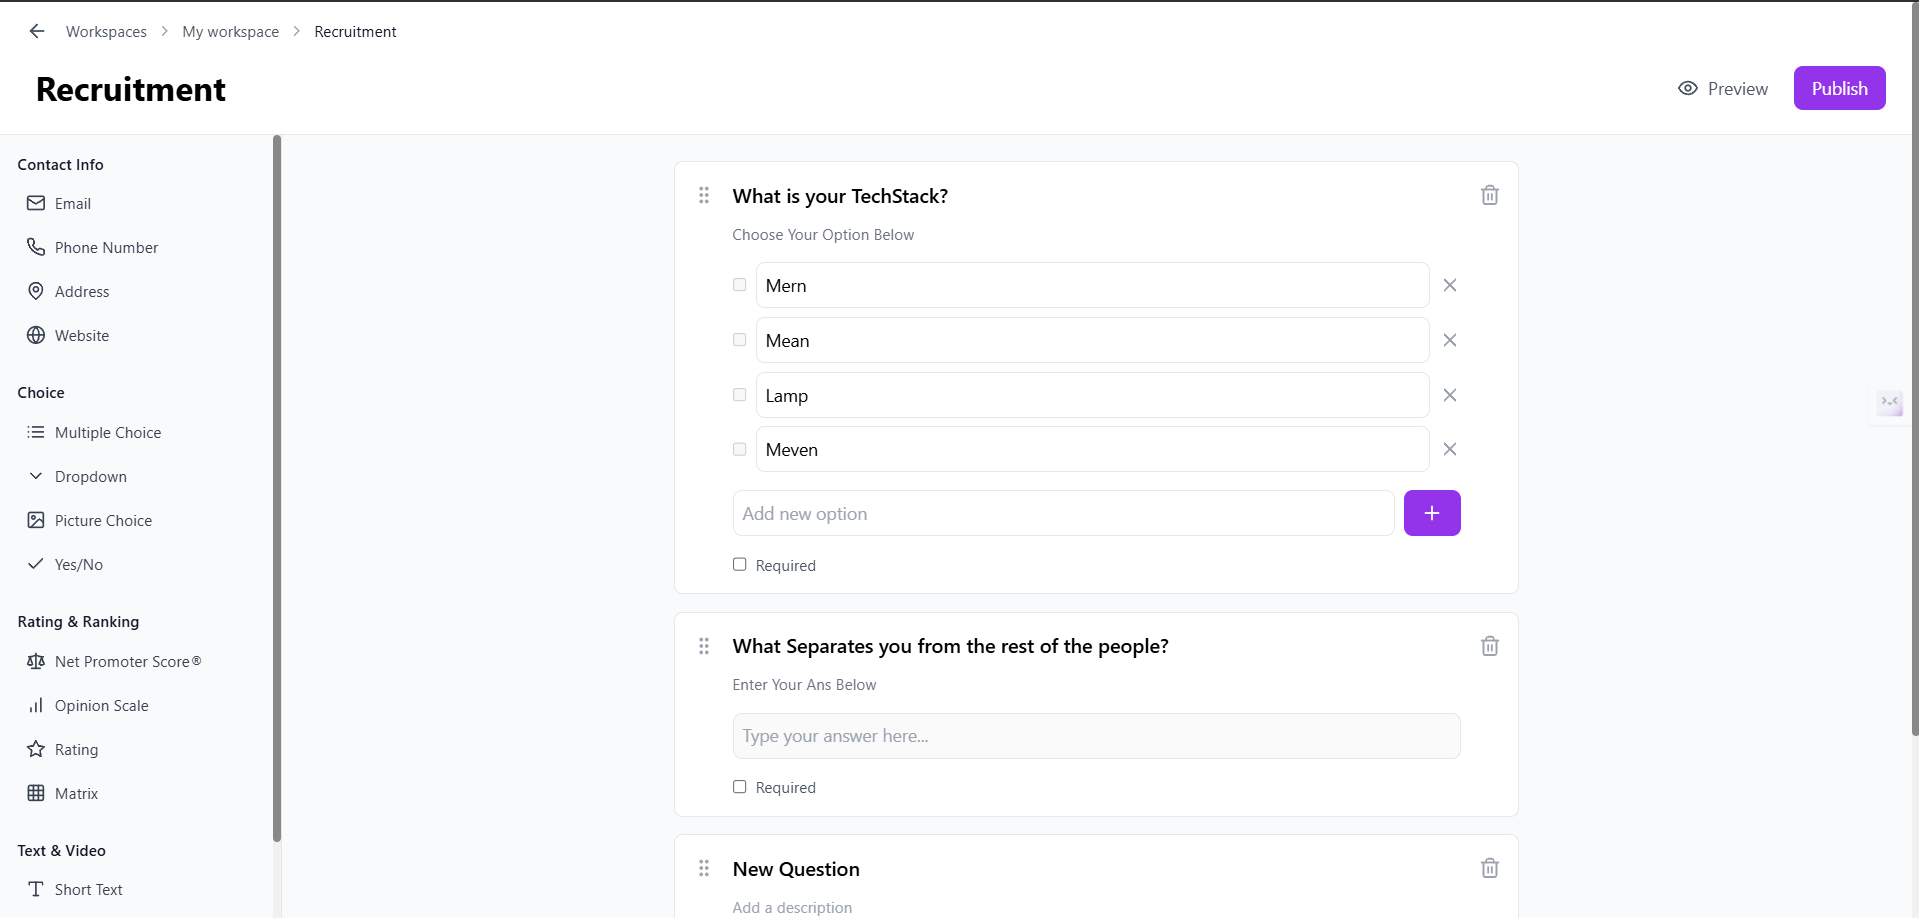
Task: Add an Opinion Scale field
Action: 101,705
